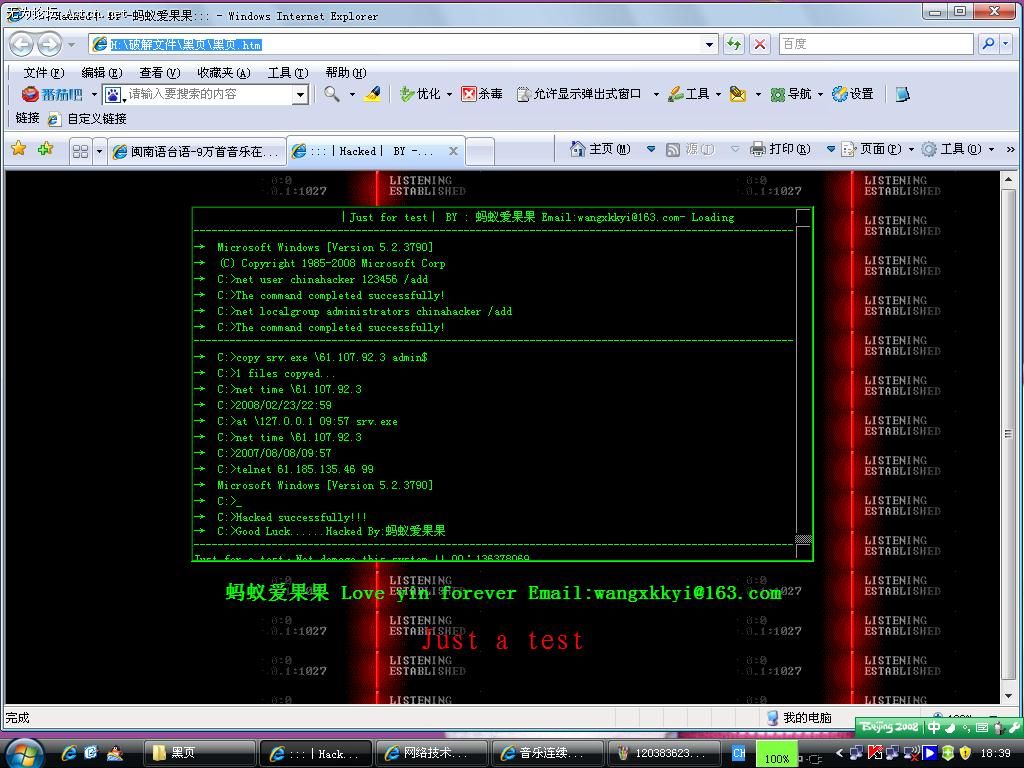Open the wireless network tray icon with the red X

912,753
